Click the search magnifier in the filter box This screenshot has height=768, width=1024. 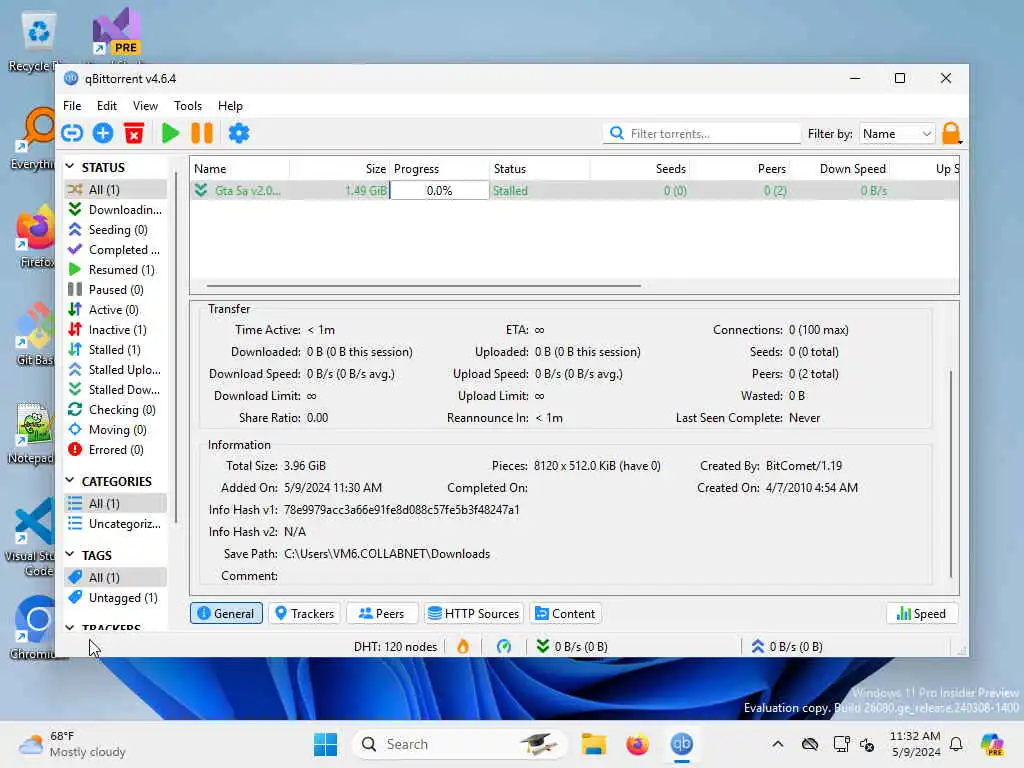click(616, 133)
